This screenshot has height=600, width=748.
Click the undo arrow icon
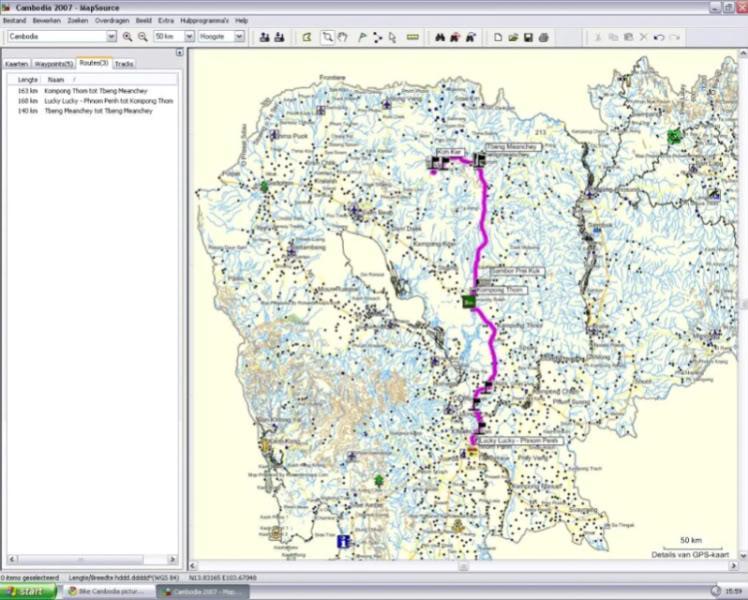coord(659,37)
